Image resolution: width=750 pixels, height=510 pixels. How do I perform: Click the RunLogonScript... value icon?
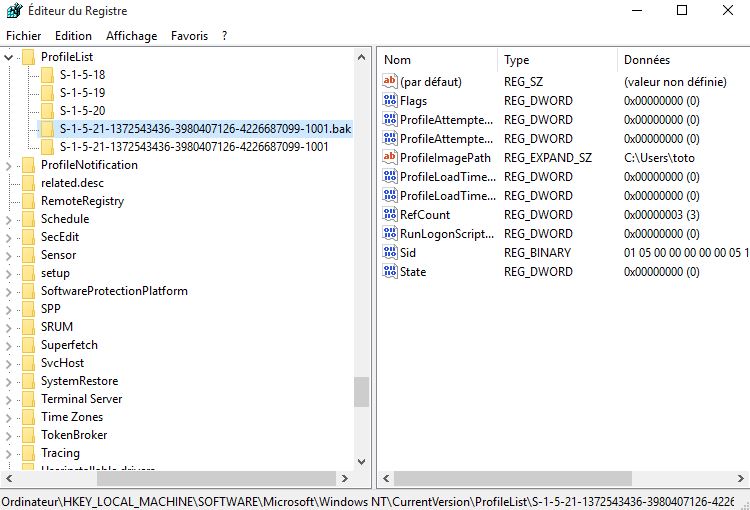tap(390, 233)
